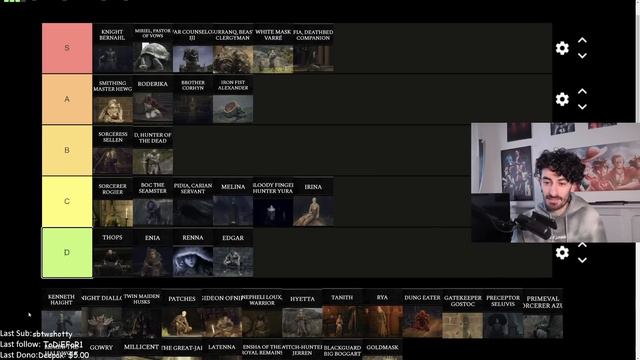Screen dimensions: 640x360
Task: Pick Gideon Ofnir from unranked pool
Action: coord(222,313)
